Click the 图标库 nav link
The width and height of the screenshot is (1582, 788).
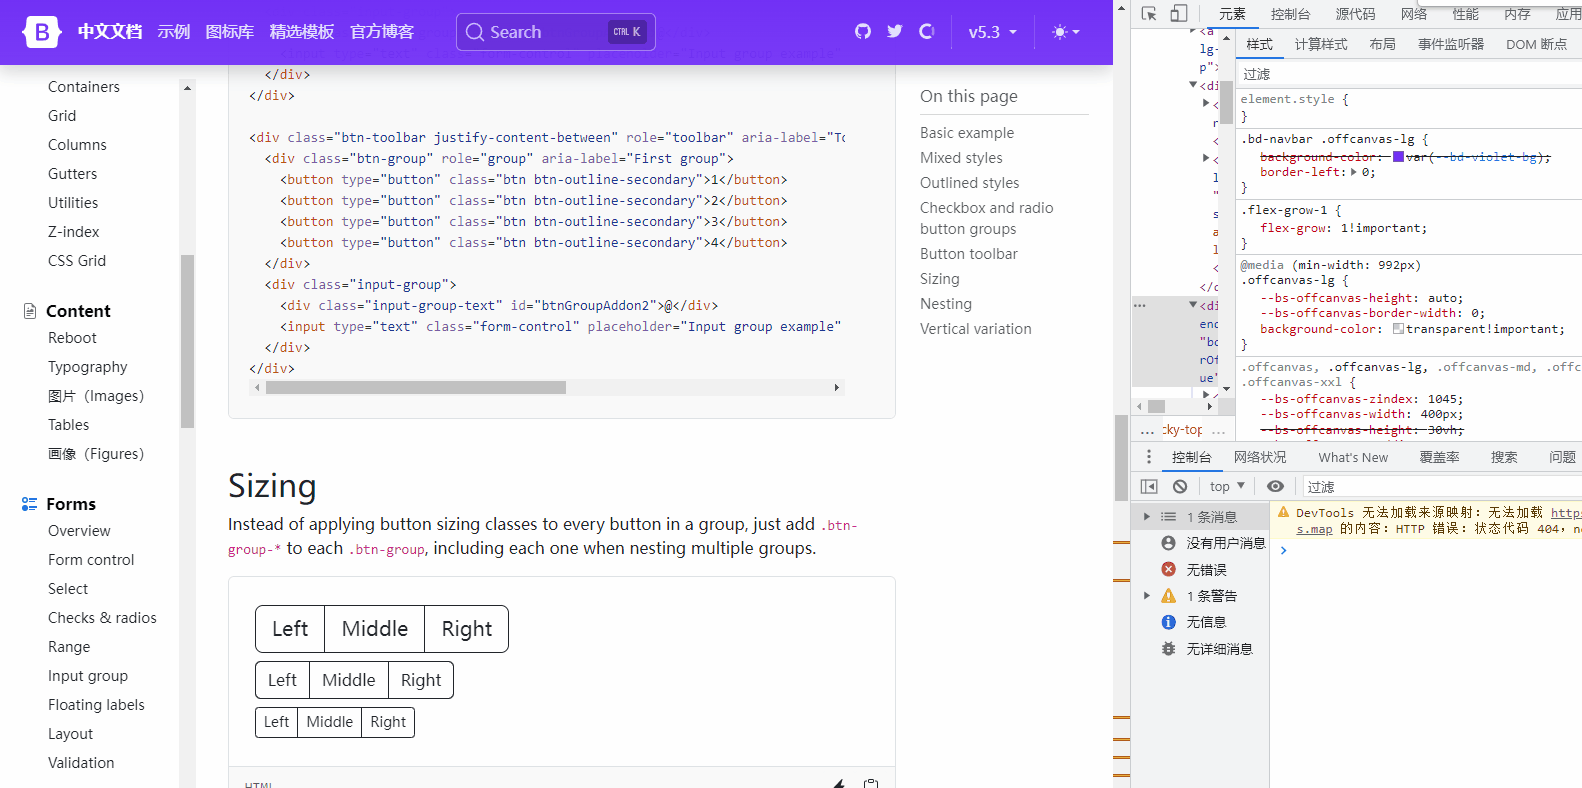coord(229,32)
